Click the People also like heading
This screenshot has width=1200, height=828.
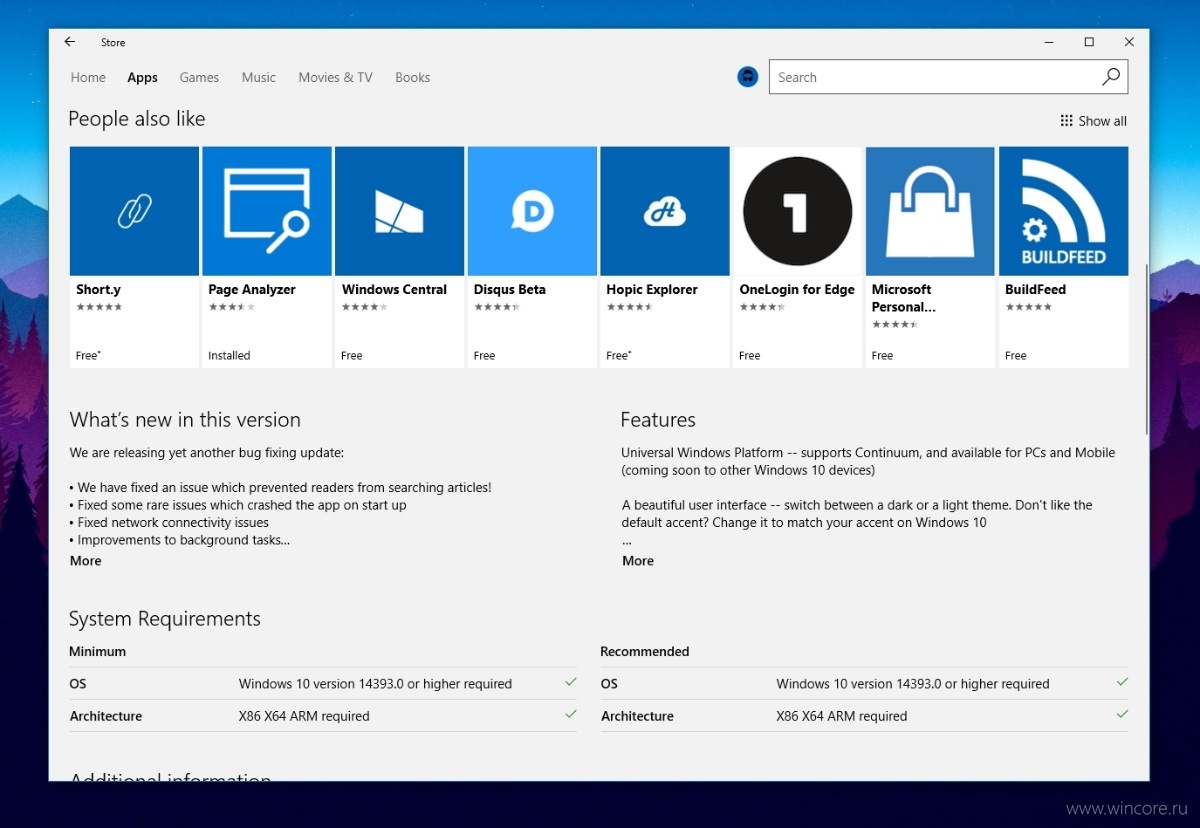137,119
